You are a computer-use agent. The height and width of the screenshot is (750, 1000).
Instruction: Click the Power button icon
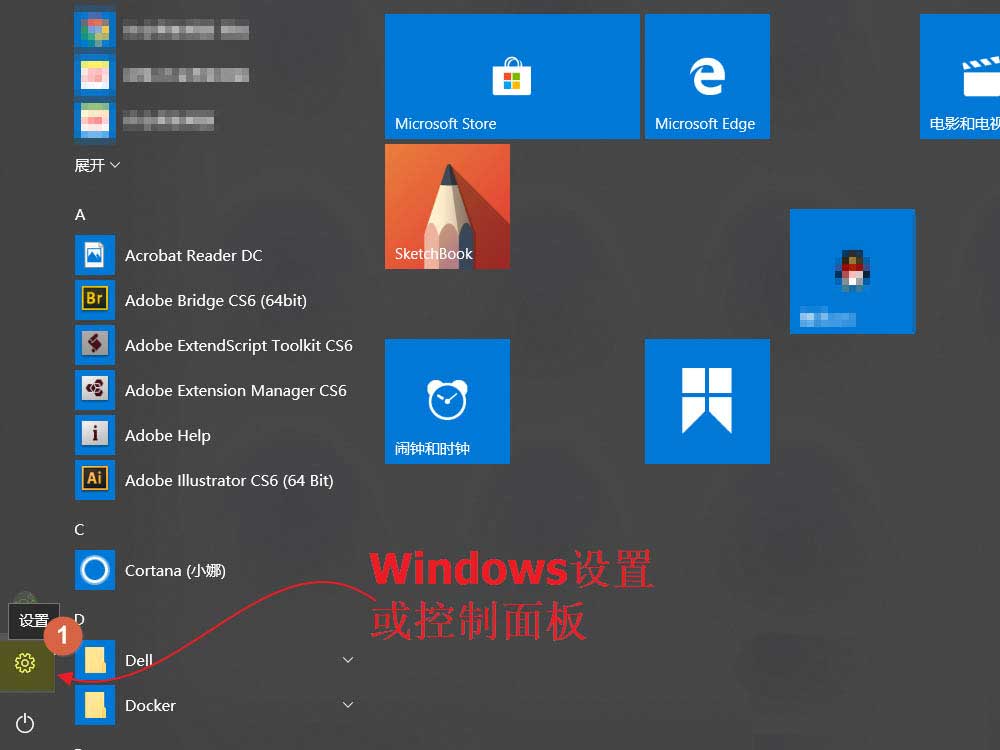25,723
